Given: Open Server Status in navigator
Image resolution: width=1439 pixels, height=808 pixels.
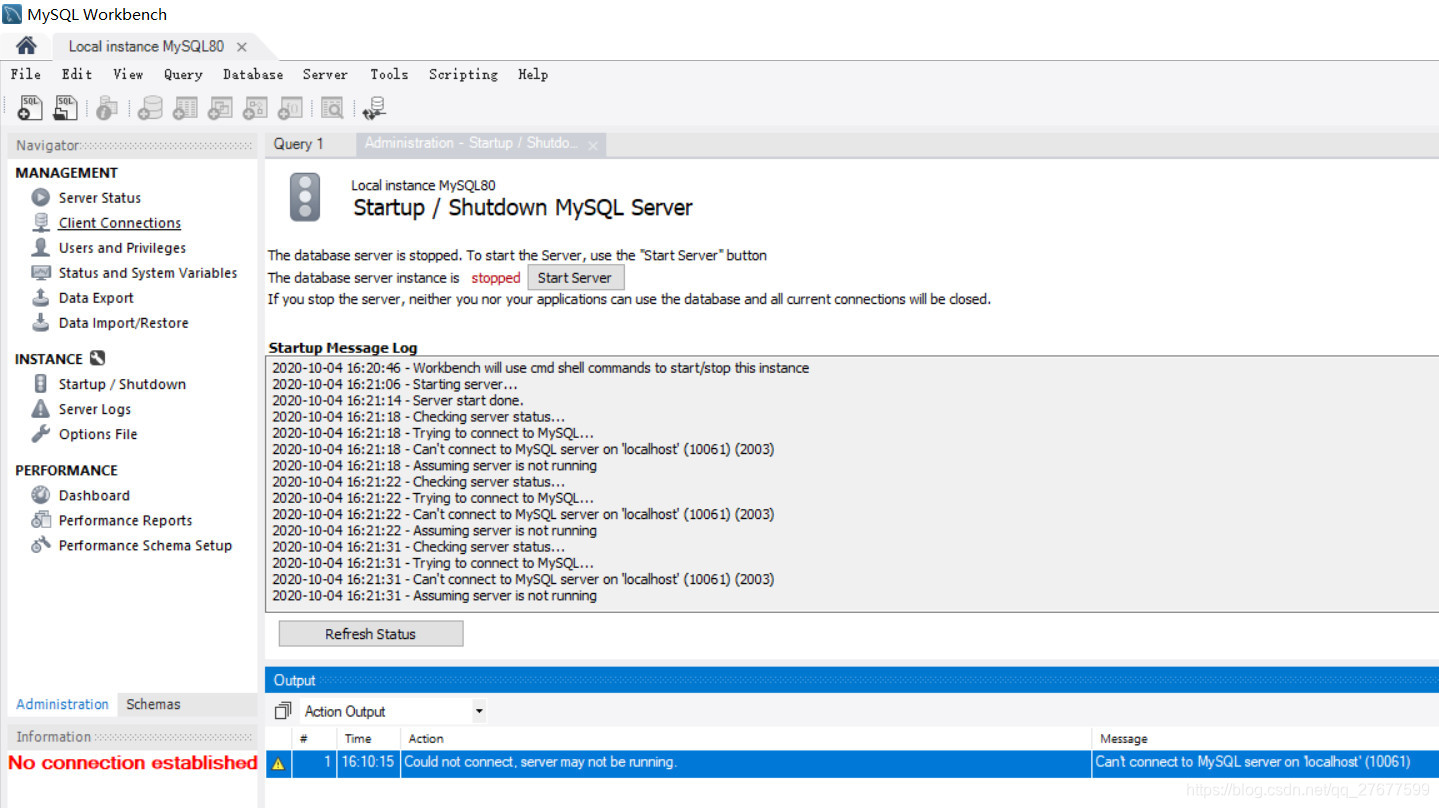Looking at the screenshot, I should [x=100, y=198].
